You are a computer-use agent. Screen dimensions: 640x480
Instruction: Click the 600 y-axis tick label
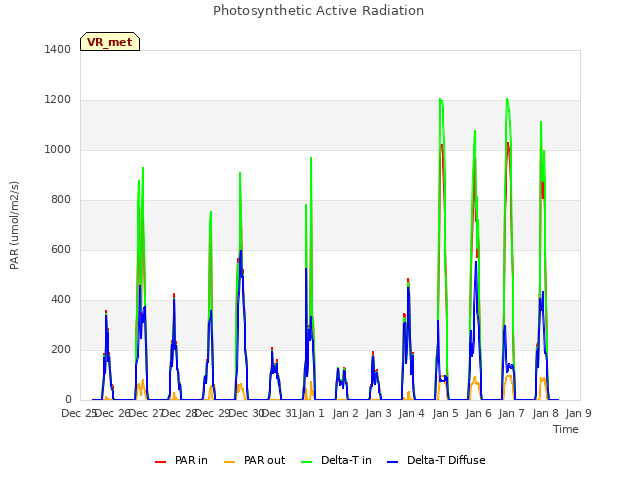coord(61,249)
